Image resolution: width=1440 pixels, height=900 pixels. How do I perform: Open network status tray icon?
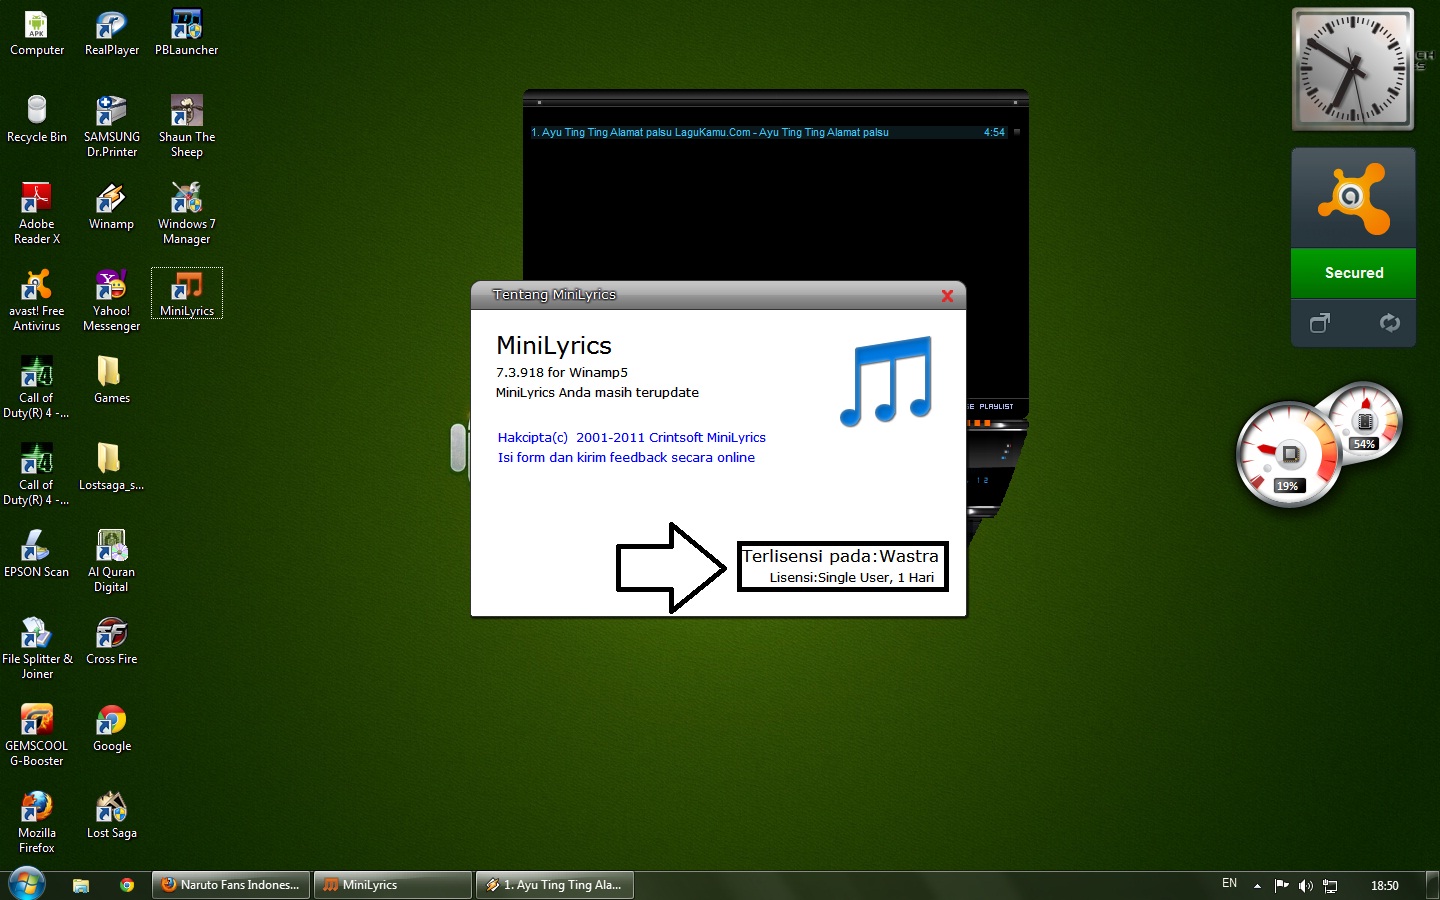pyautogui.click(x=1330, y=886)
